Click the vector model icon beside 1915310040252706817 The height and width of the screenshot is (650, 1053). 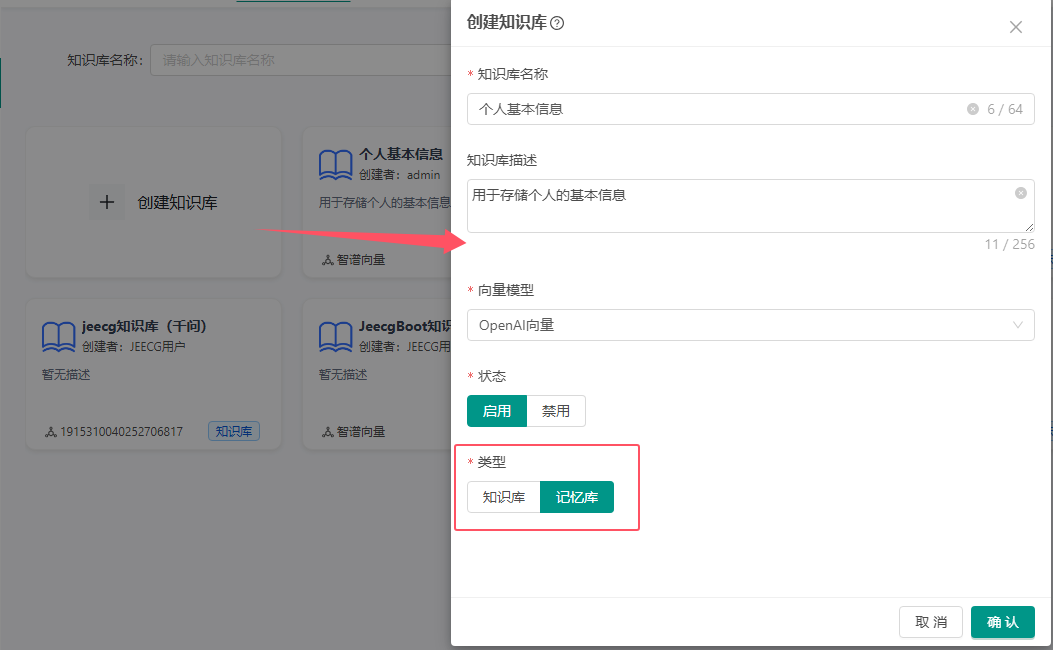pyautogui.click(x=51, y=432)
